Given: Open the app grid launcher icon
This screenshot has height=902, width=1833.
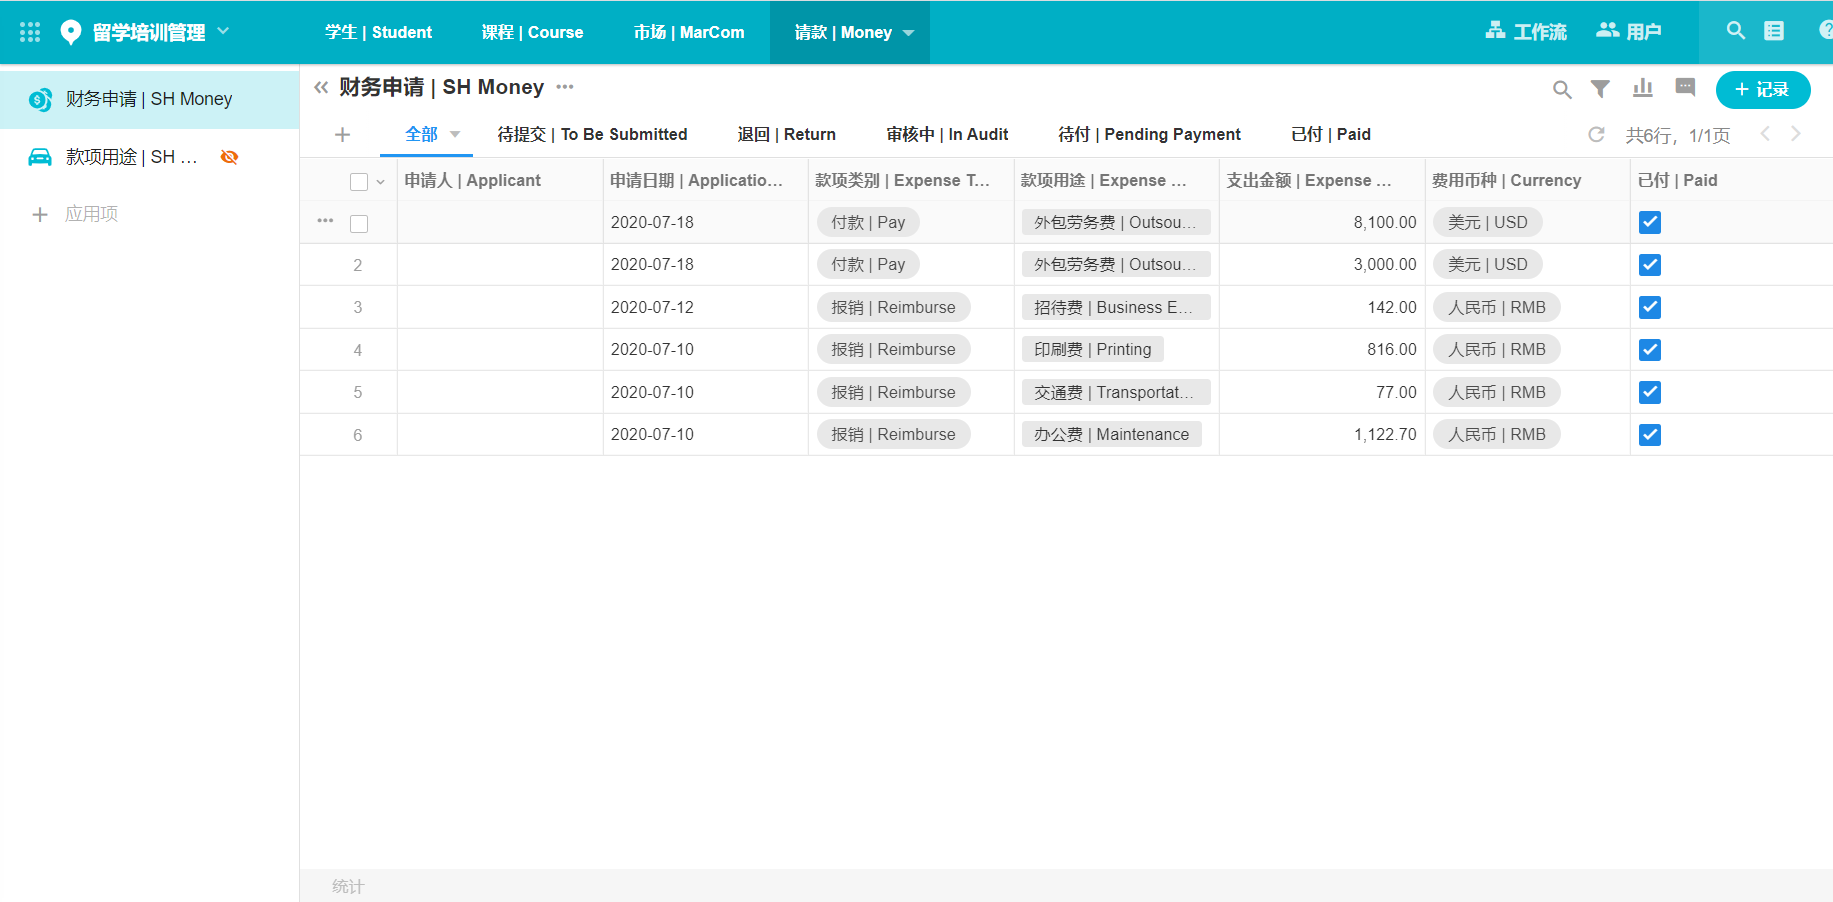Looking at the screenshot, I should pos(30,32).
